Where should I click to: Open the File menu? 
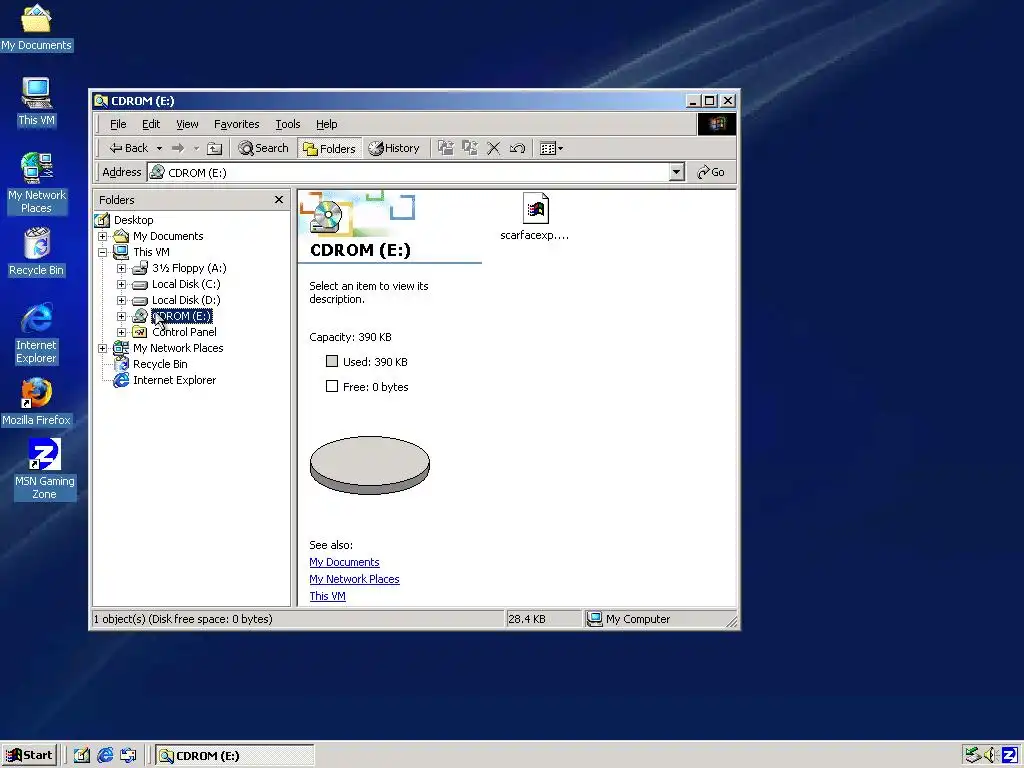[x=118, y=124]
